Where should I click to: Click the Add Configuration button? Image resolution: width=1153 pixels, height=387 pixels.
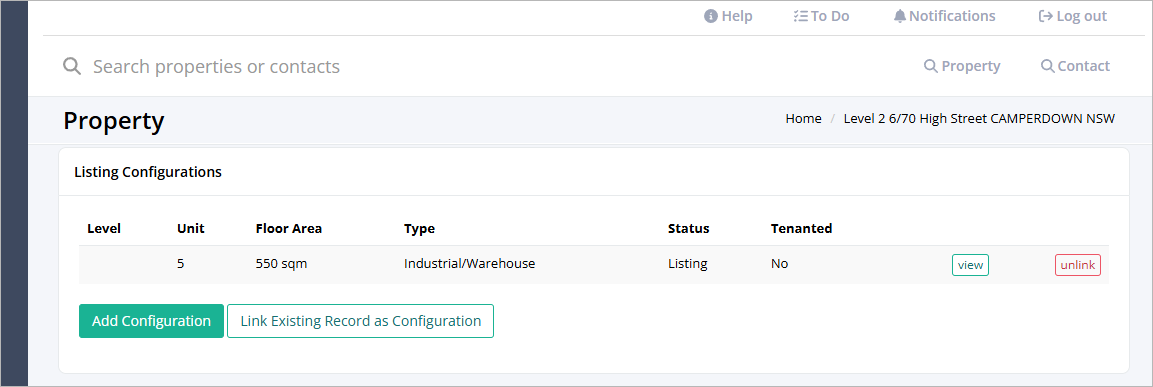click(x=151, y=321)
